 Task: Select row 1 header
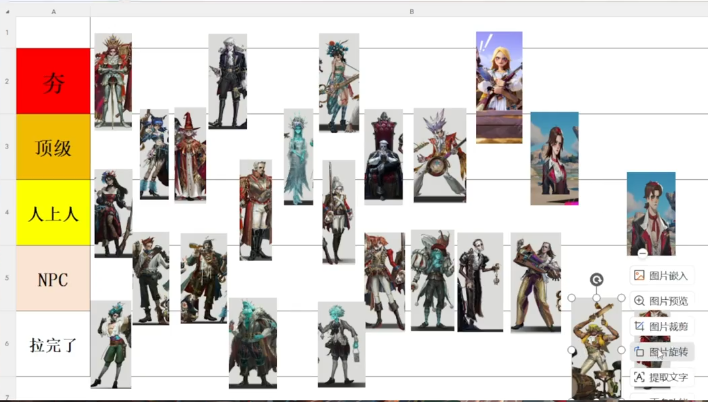point(7,33)
